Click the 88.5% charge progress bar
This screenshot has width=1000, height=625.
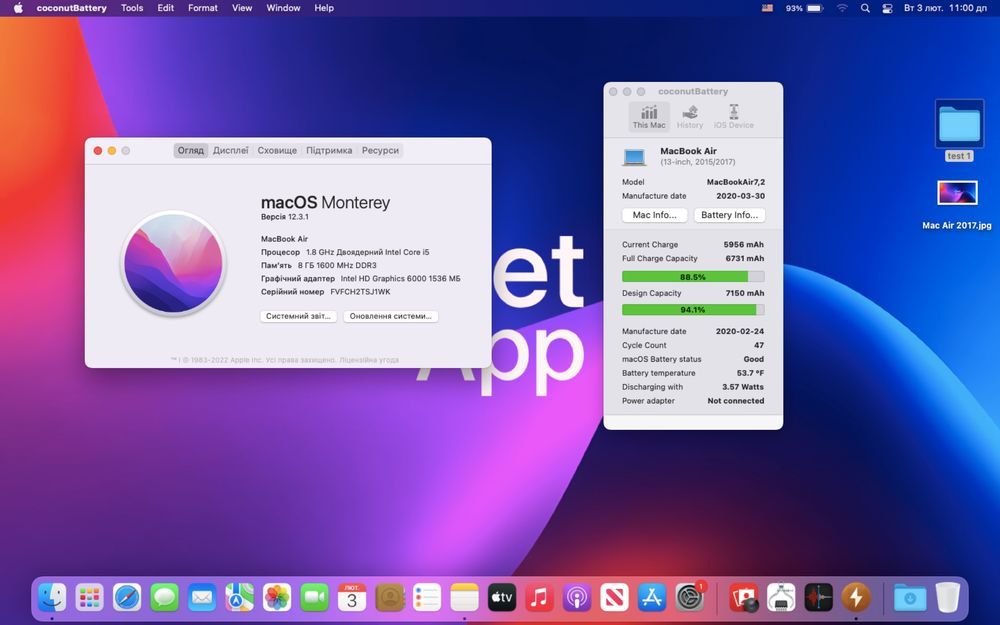point(693,277)
